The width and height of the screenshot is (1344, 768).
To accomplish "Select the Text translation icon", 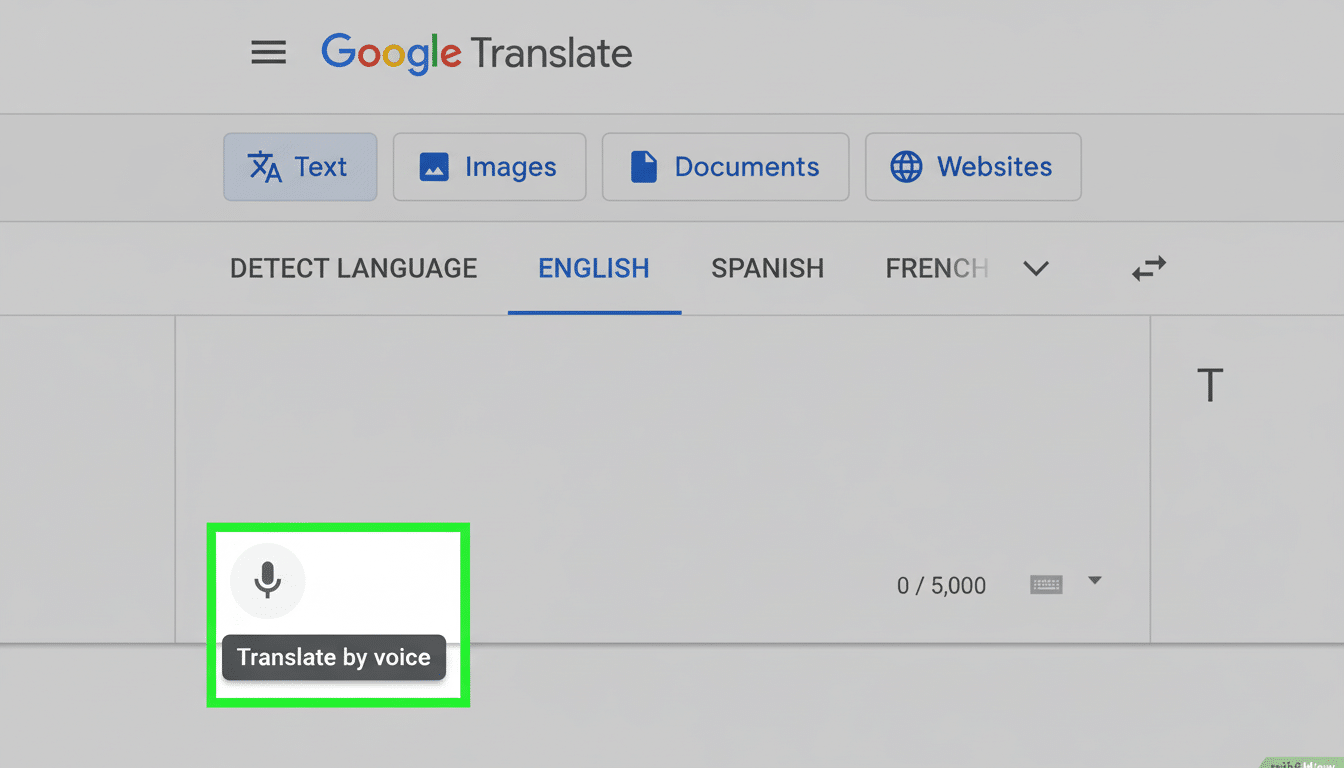I will point(269,166).
